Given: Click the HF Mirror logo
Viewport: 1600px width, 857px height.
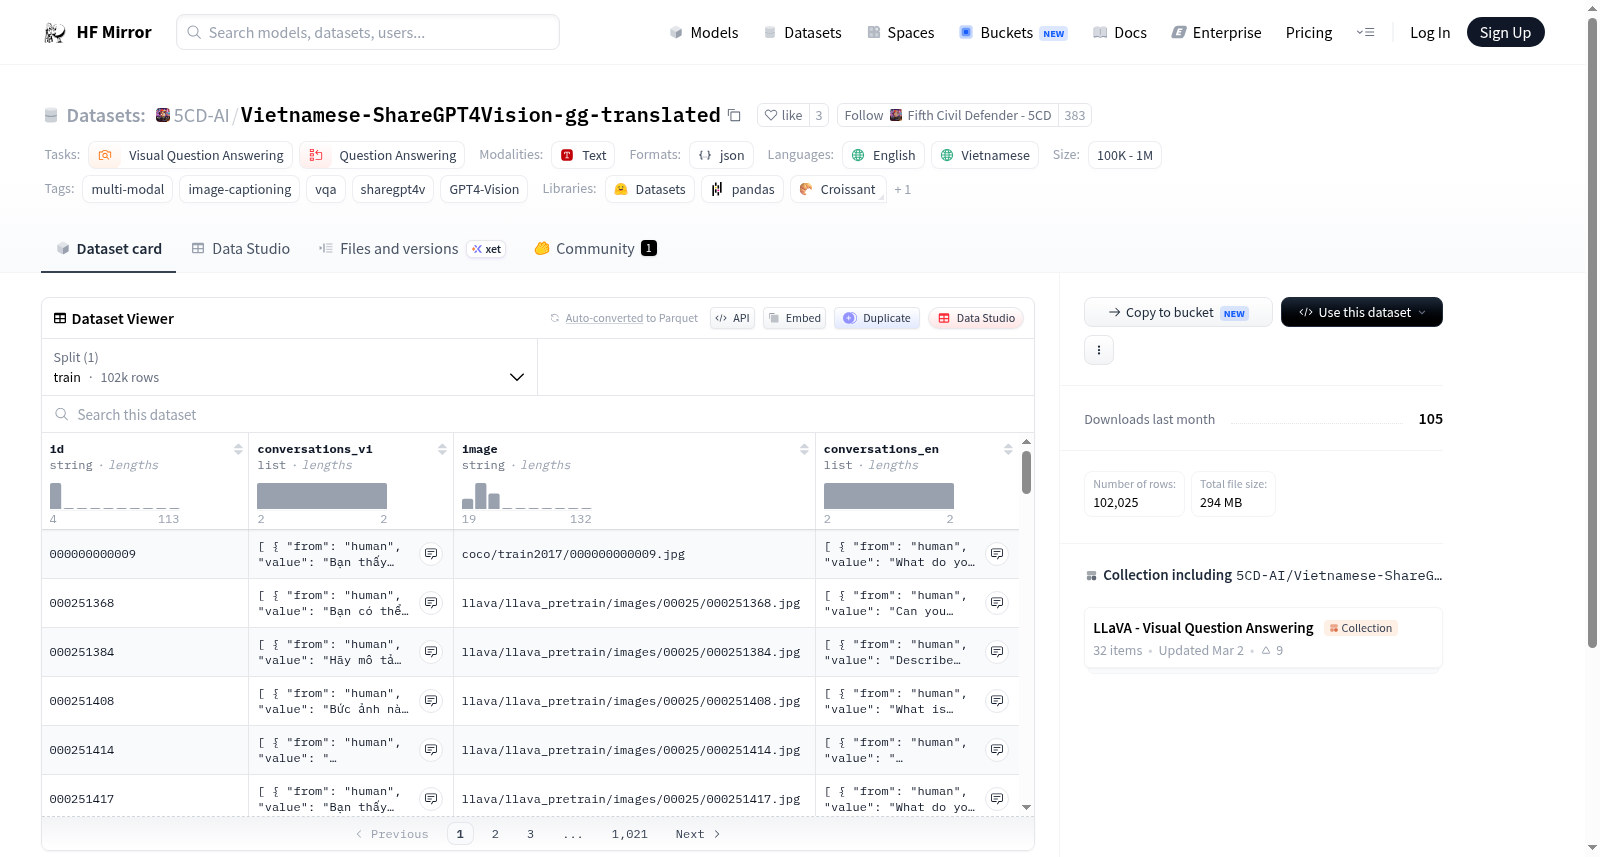Looking at the screenshot, I should (97, 32).
